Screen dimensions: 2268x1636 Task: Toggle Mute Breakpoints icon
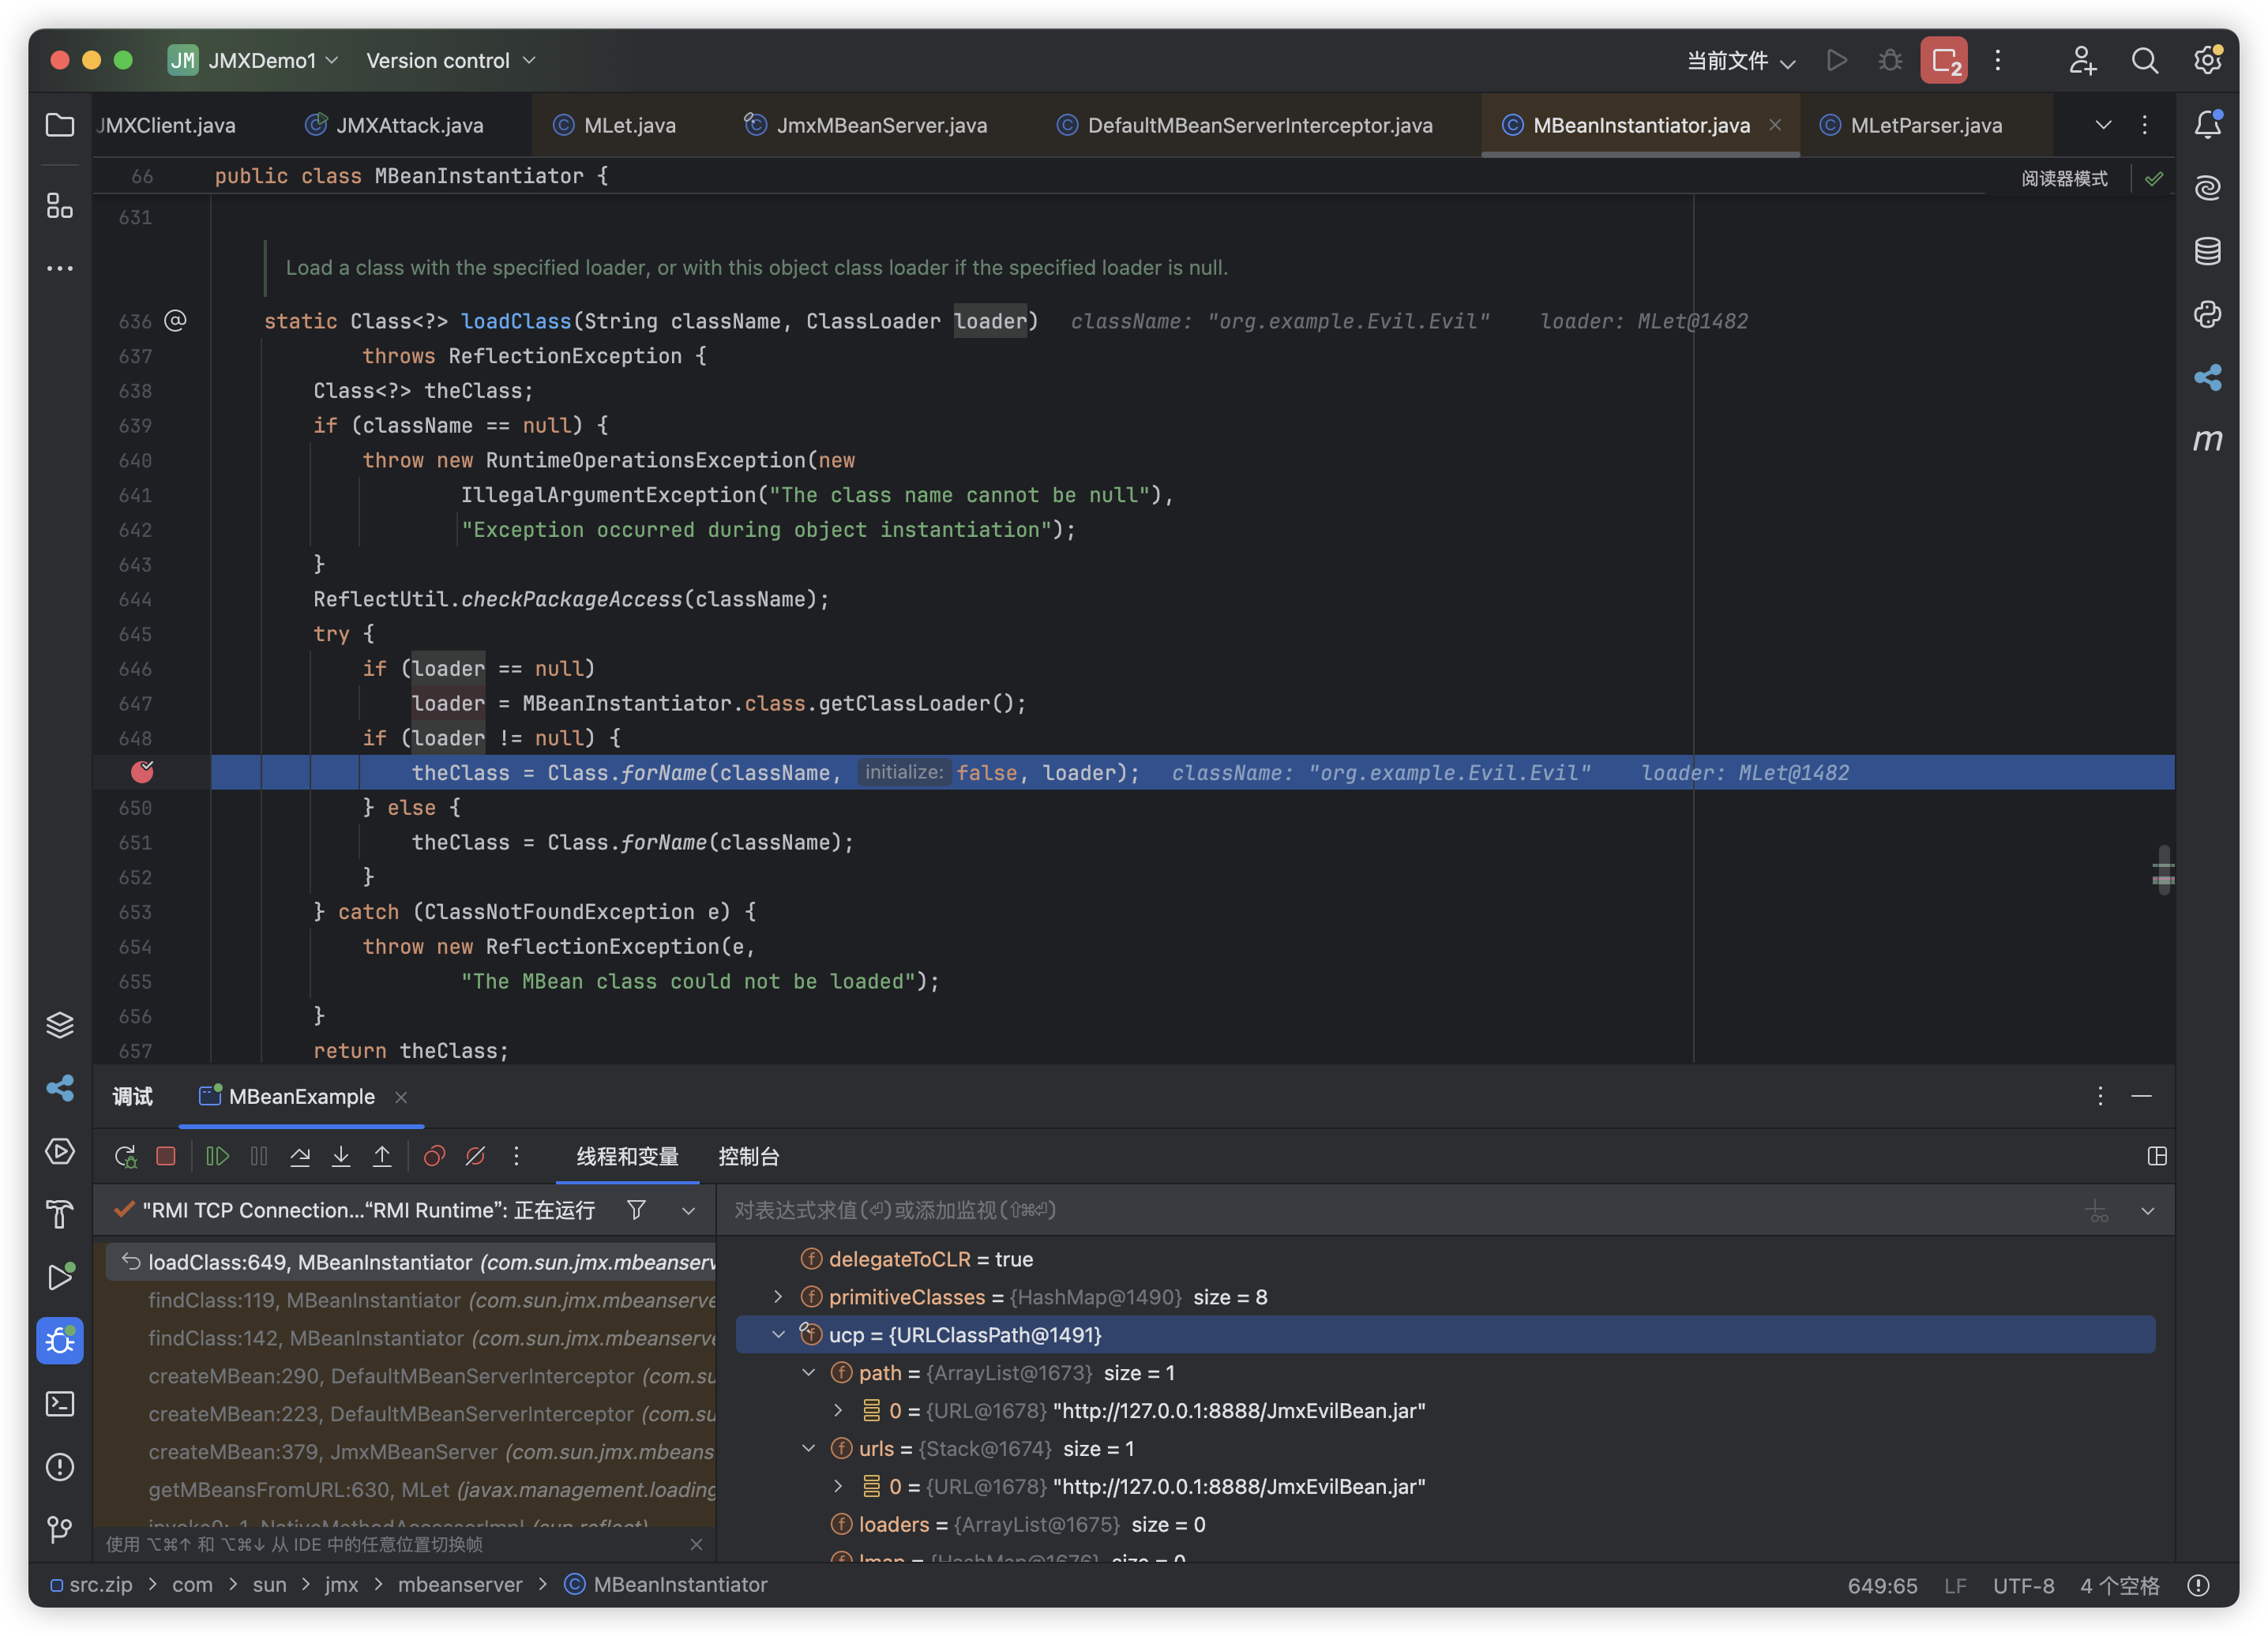click(x=475, y=1156)
